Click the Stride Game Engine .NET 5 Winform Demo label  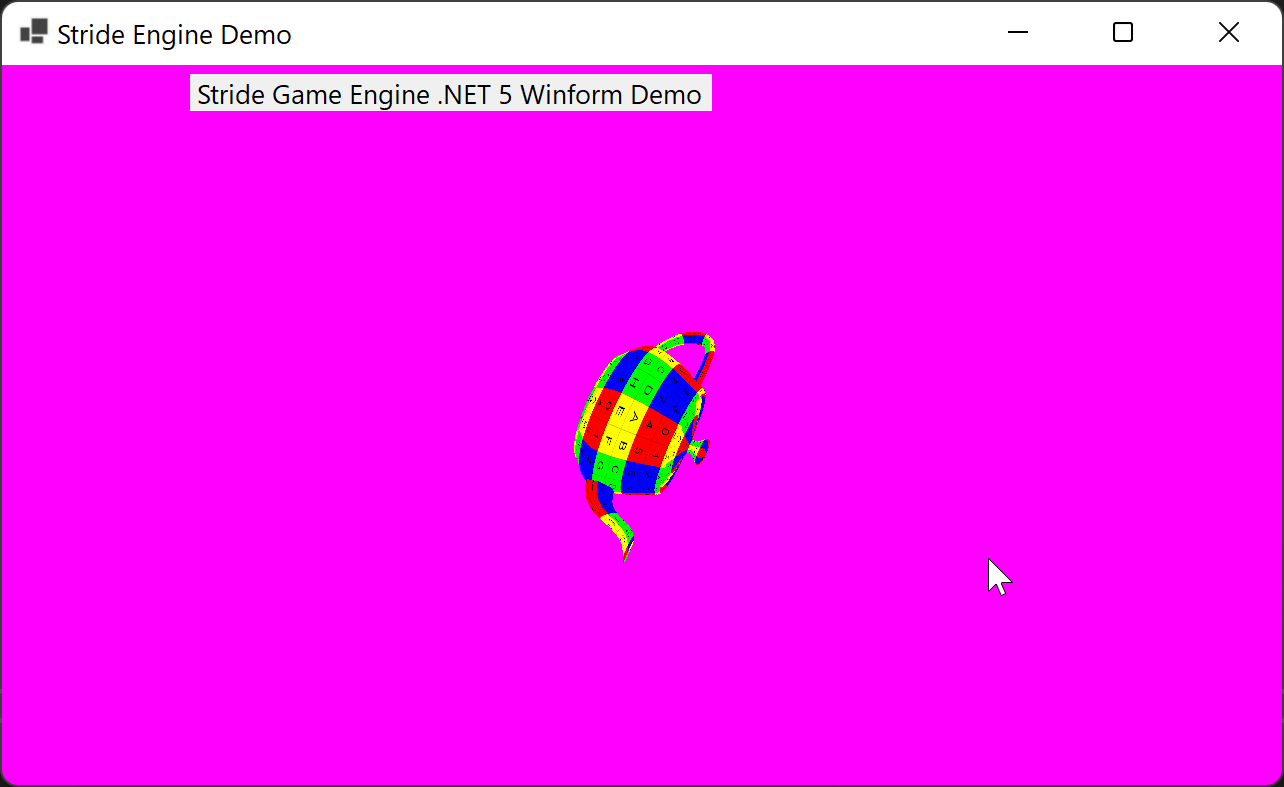click(x=450, y=94)
